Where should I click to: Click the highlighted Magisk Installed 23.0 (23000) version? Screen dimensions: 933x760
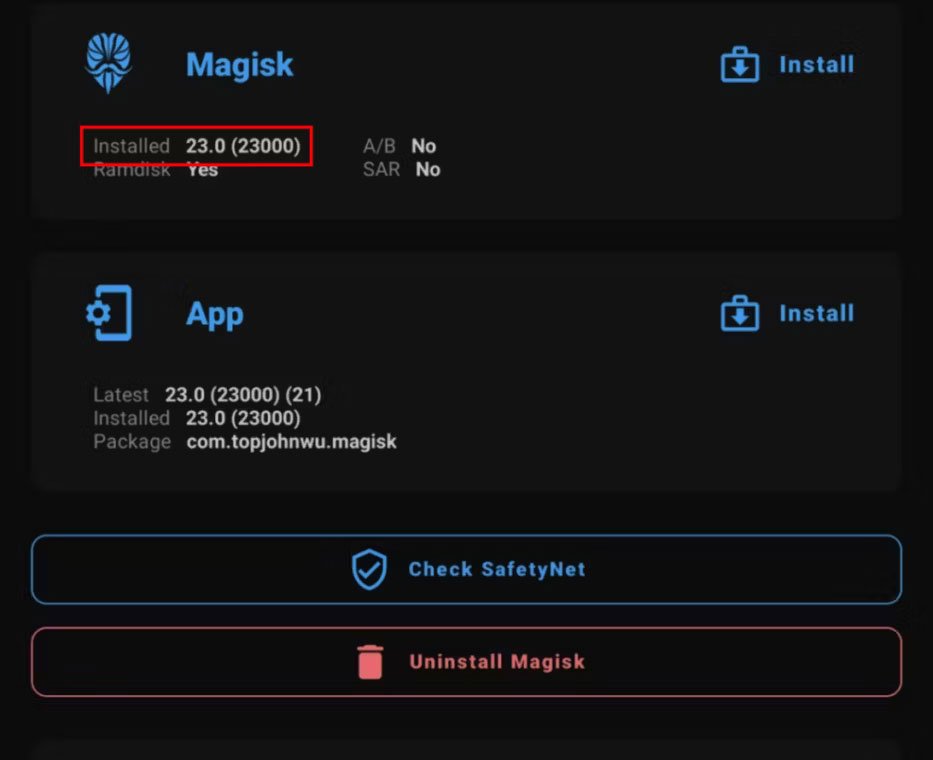pos(197,146)
